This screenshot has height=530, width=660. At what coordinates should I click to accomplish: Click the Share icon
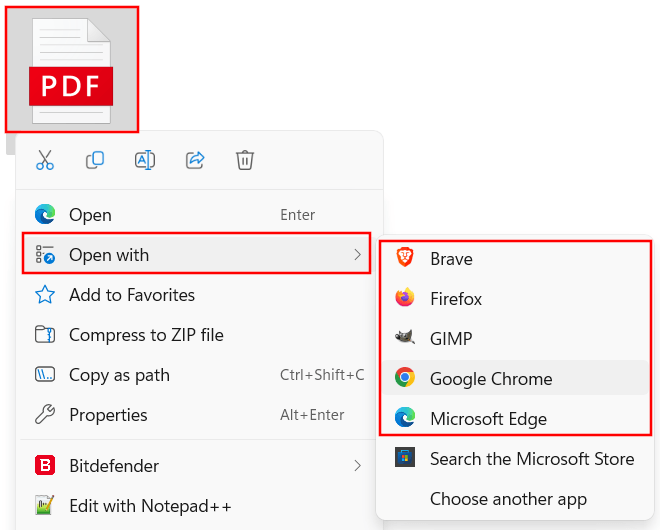pyautogui.click(x=195, y=160)
